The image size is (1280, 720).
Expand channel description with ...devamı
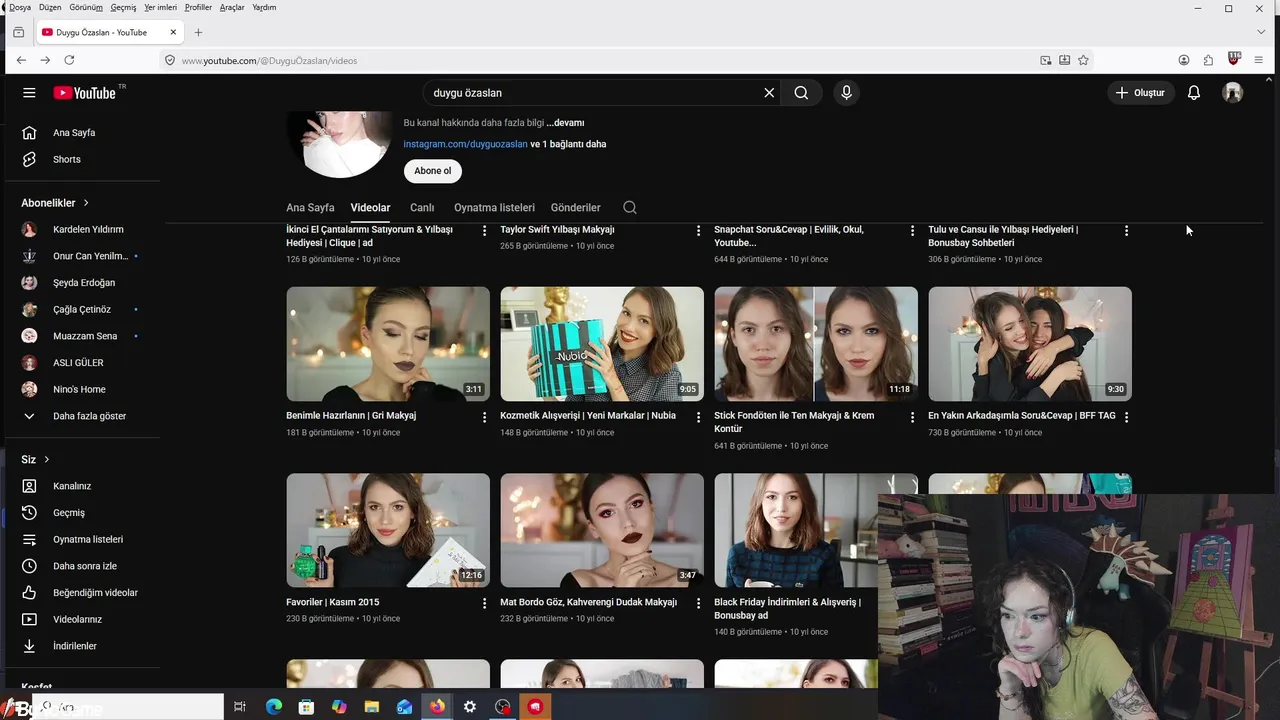[x=565, y=123]
